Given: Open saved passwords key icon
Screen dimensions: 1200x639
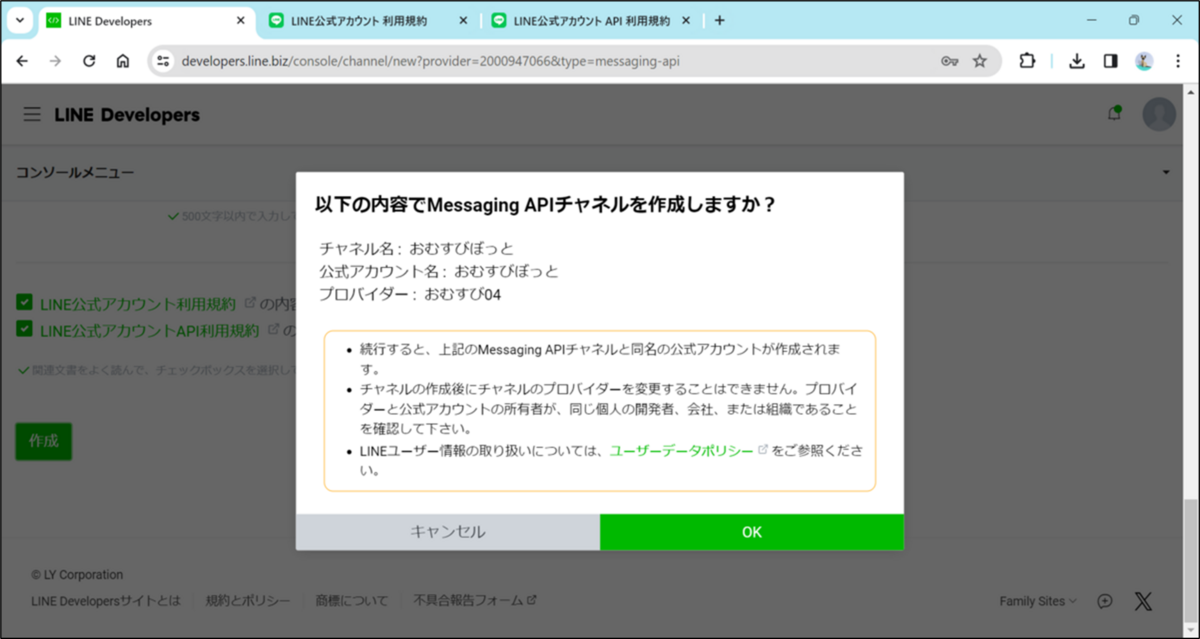Looking at the screenshot, I should click(x=950, y=61).
